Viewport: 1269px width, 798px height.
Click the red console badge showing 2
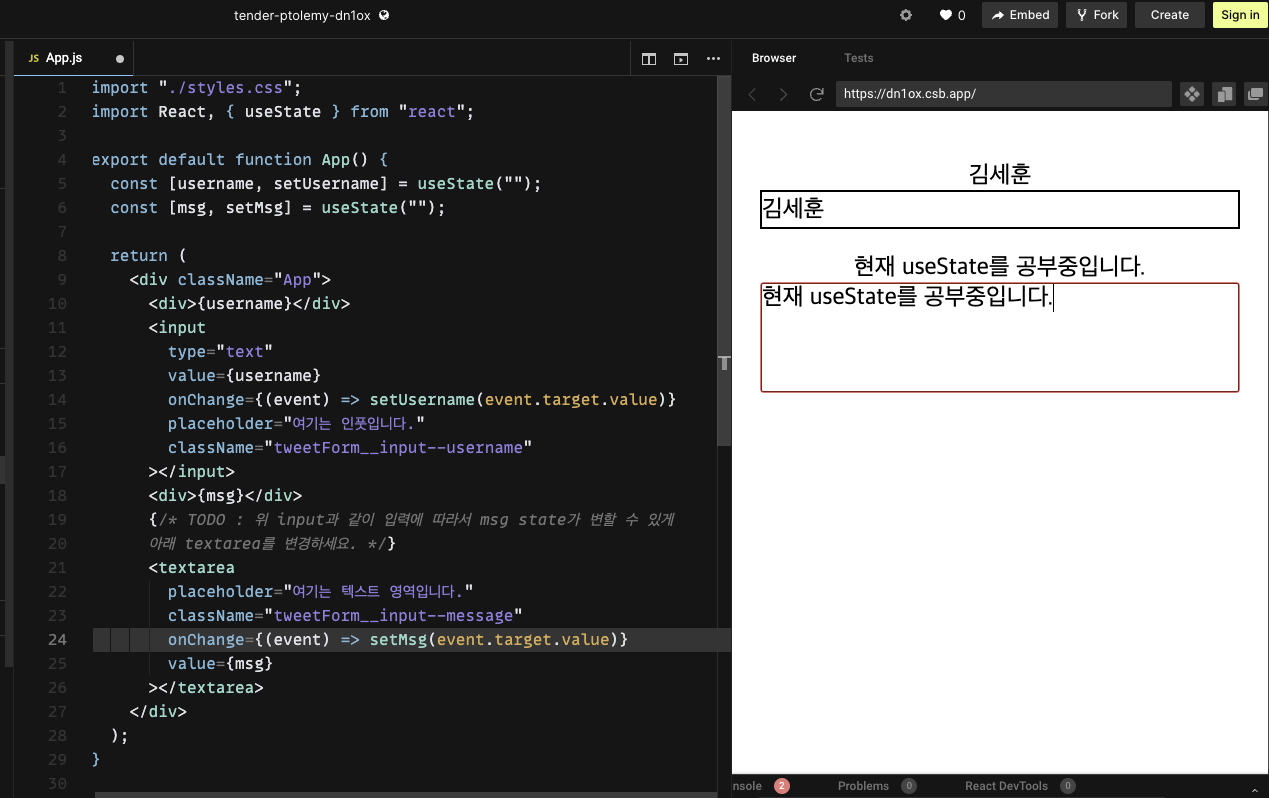pyautogui.click(x=782, y=786)
